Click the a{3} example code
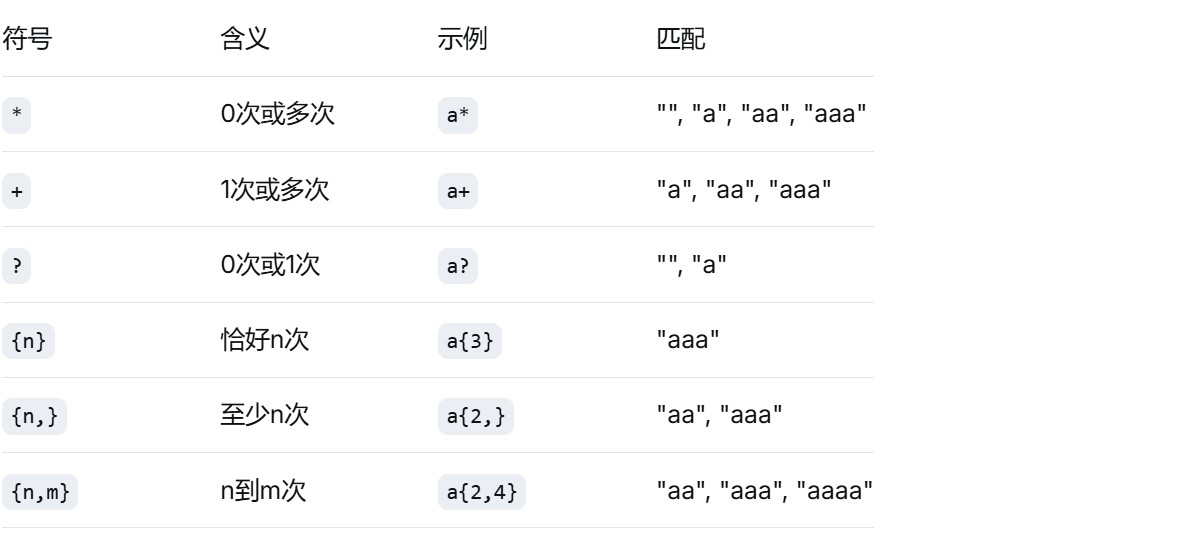Screen dimensions: 1189x558 click(x=470, y=341)
